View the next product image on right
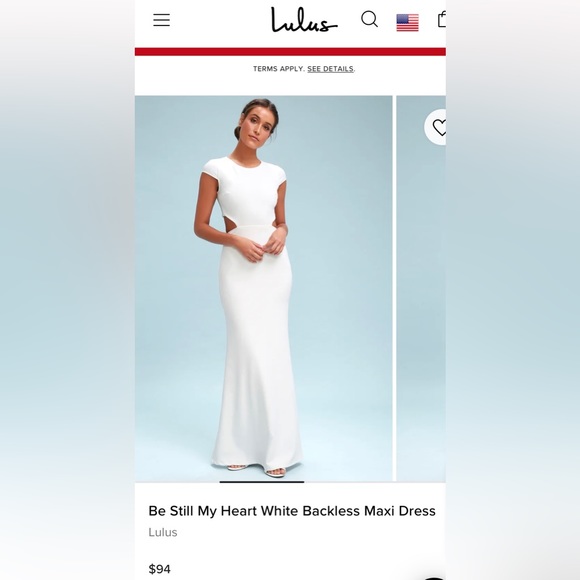Viewport: 580px width, 580px height. point(421,289)
